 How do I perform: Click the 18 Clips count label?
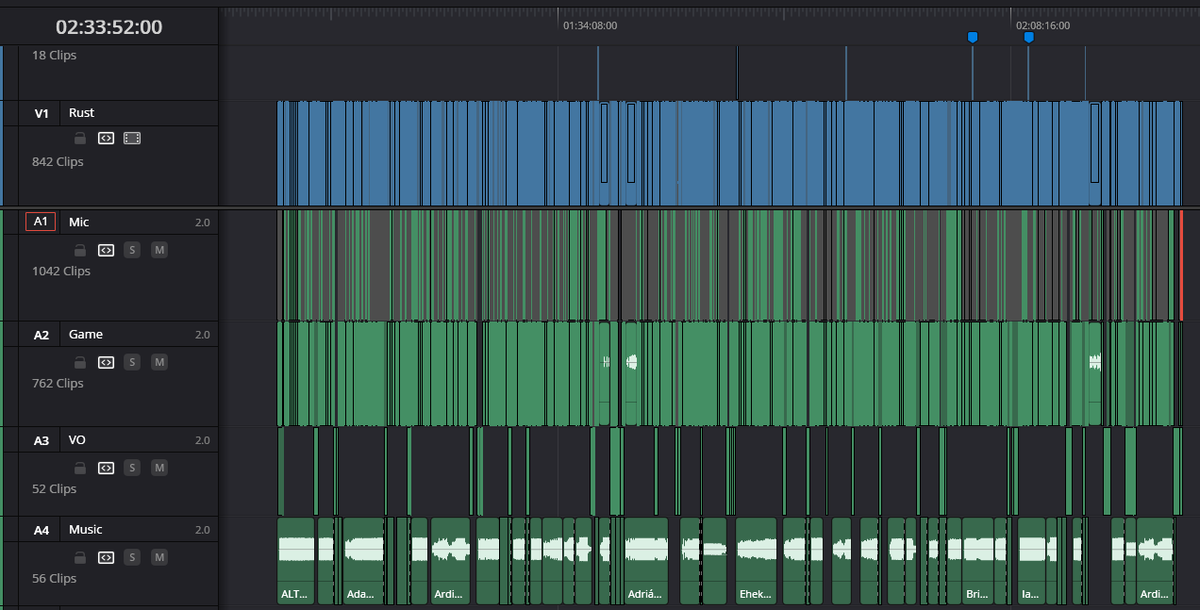(54, 56)
